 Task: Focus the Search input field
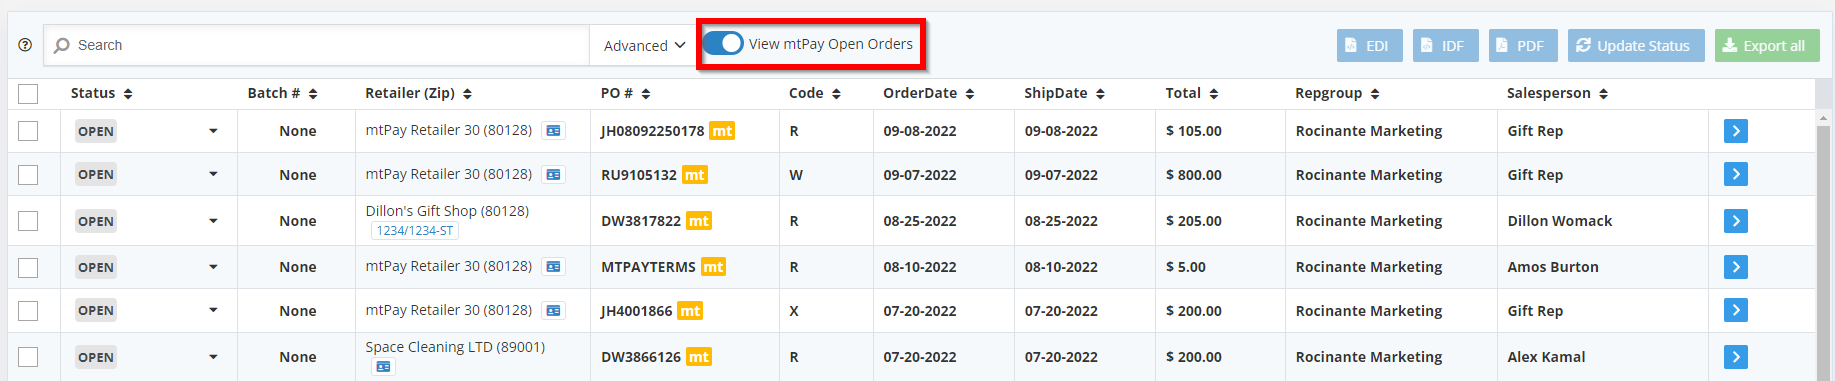317,46
